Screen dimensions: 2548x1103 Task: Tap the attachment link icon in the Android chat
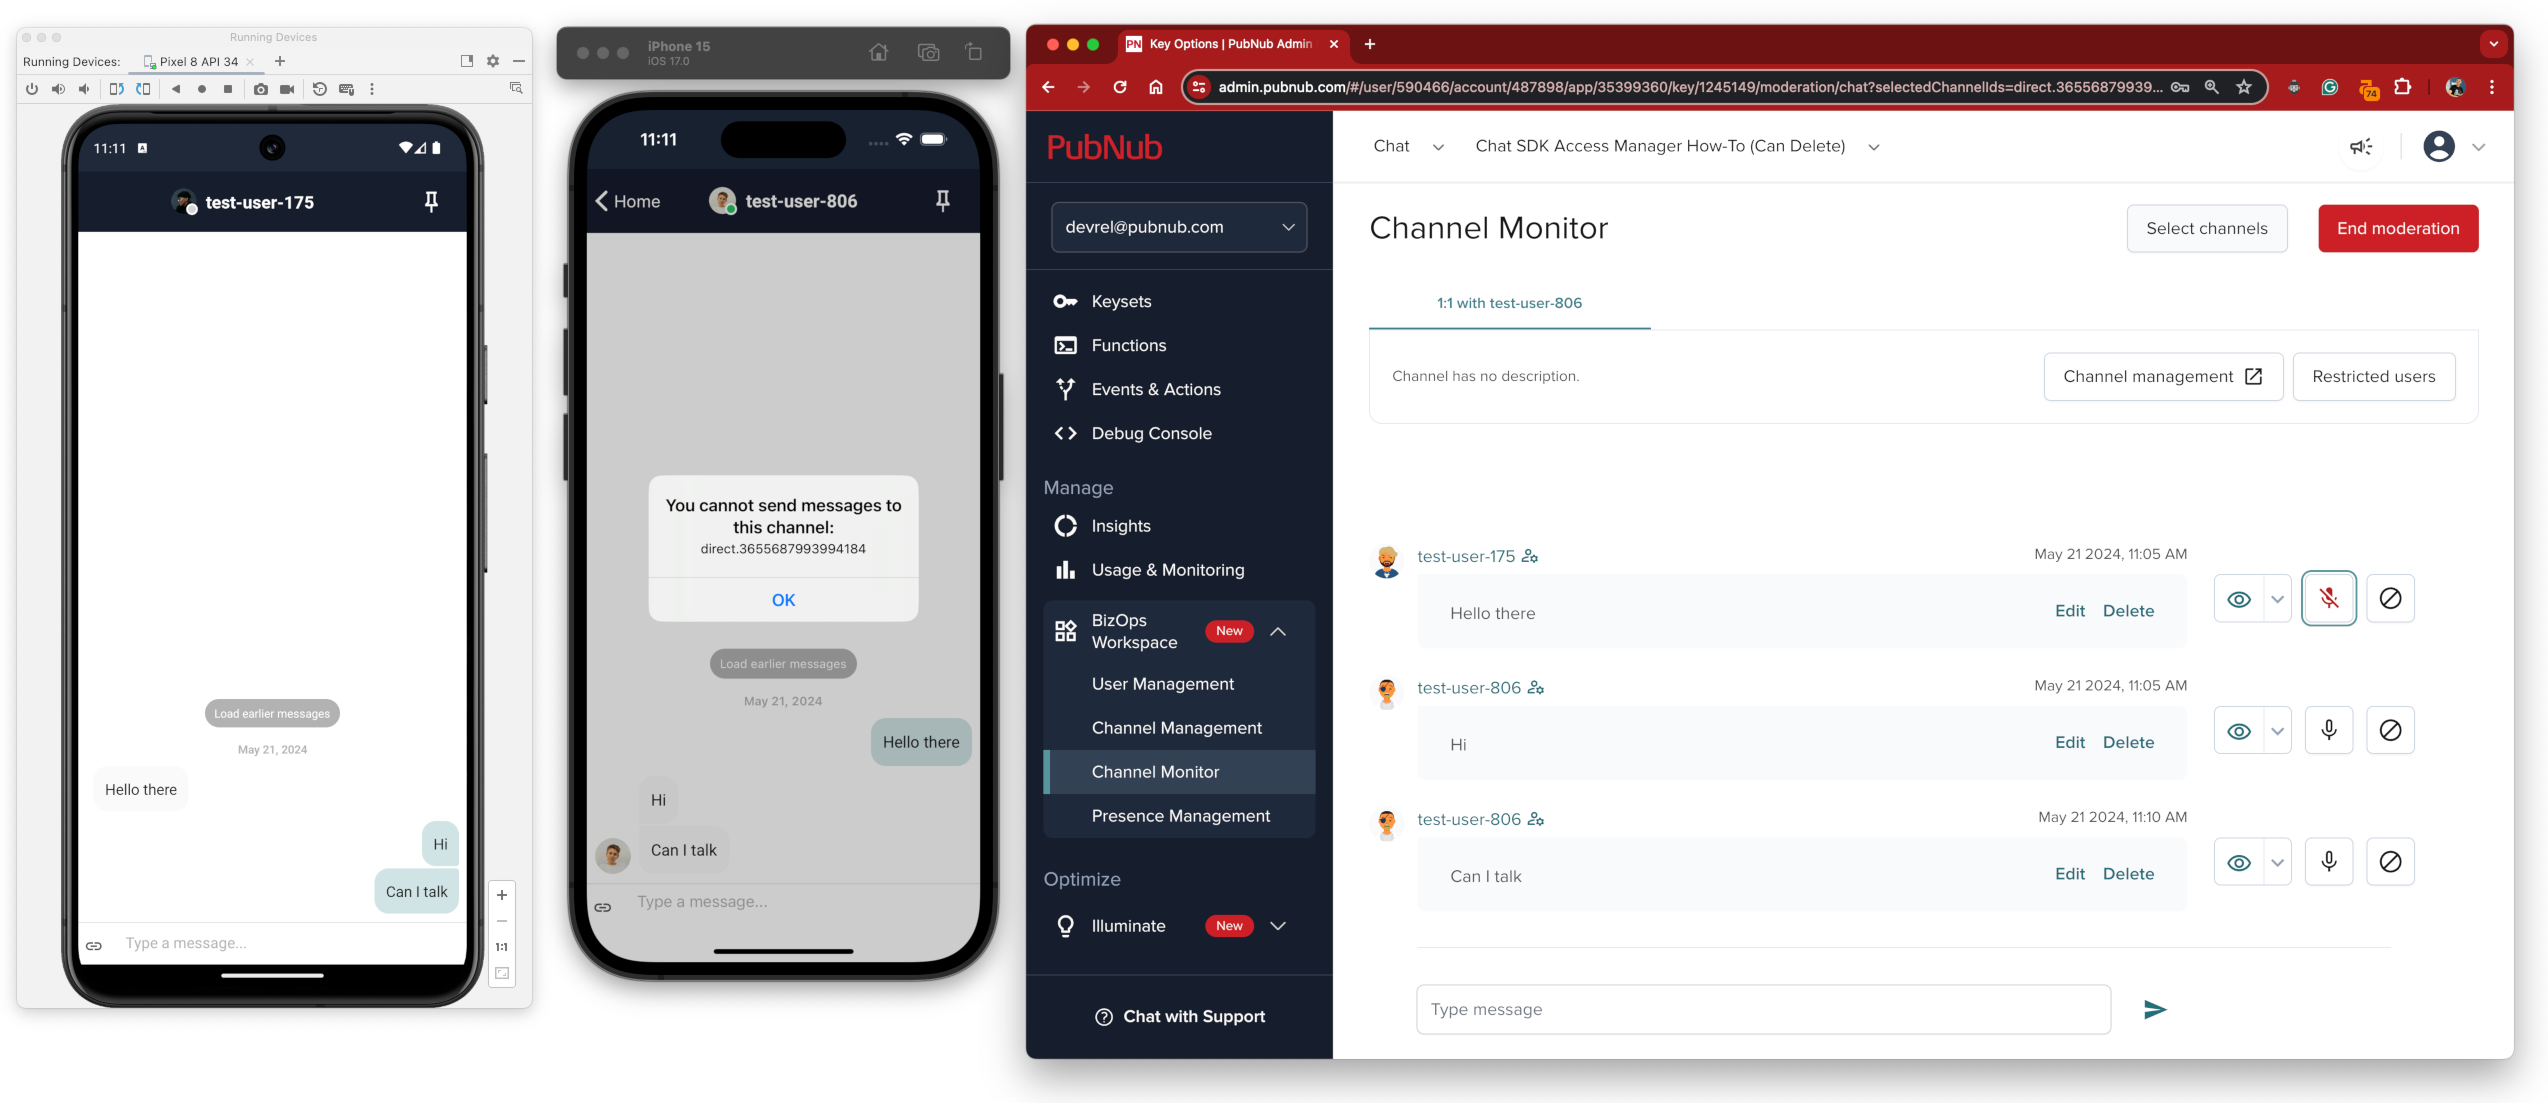pos(94,944)
